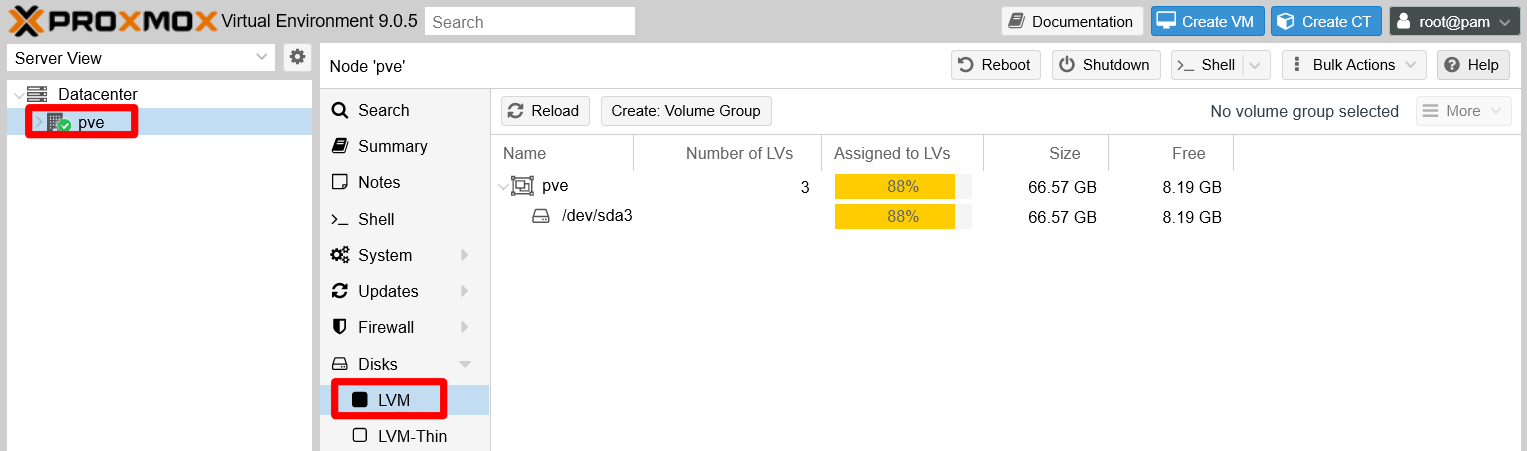1527x451 pixels.
Task: Click the System gears icon
Action: 340,255
